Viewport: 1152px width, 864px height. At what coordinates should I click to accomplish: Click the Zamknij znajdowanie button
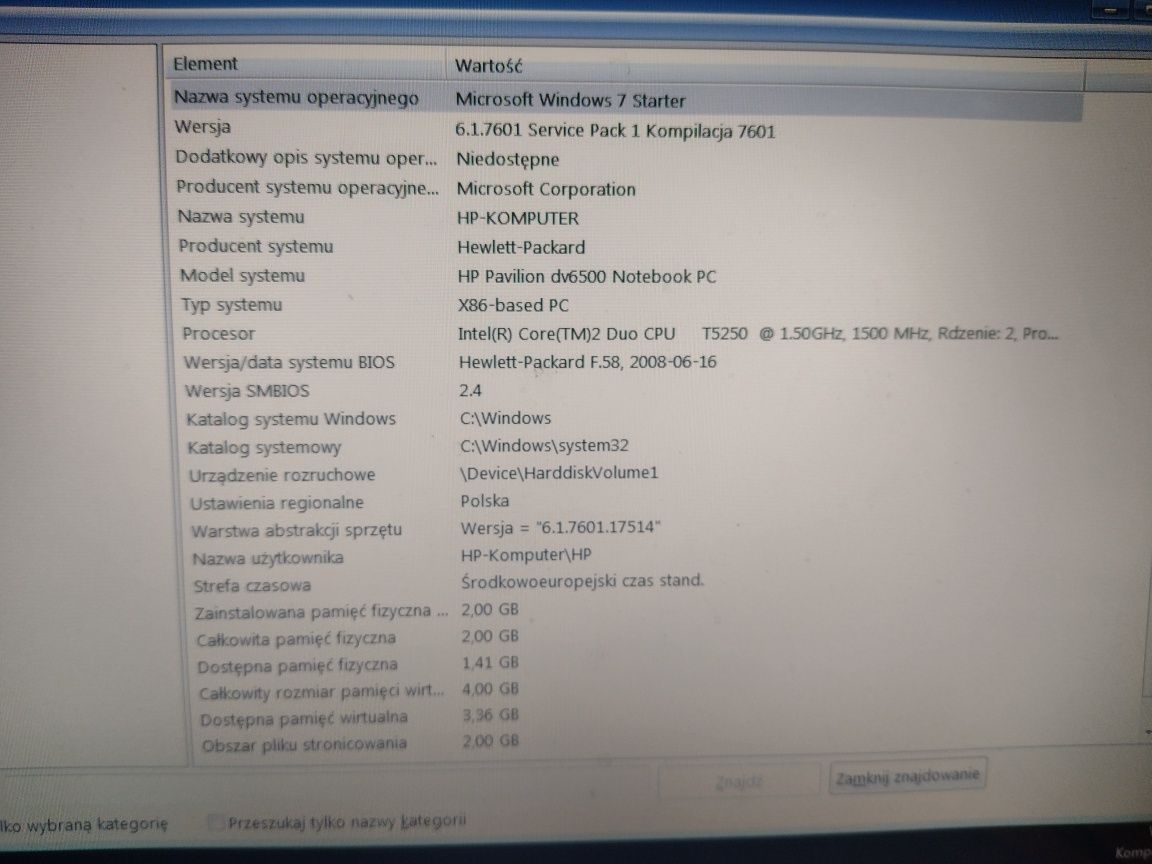pos(907,777)
